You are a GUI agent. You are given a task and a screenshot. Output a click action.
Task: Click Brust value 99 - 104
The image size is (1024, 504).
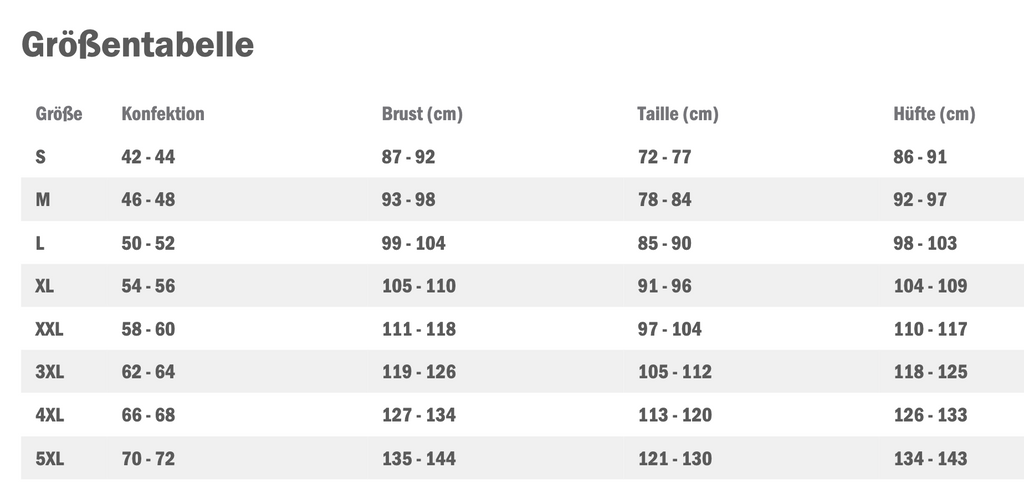coord(414,243)
